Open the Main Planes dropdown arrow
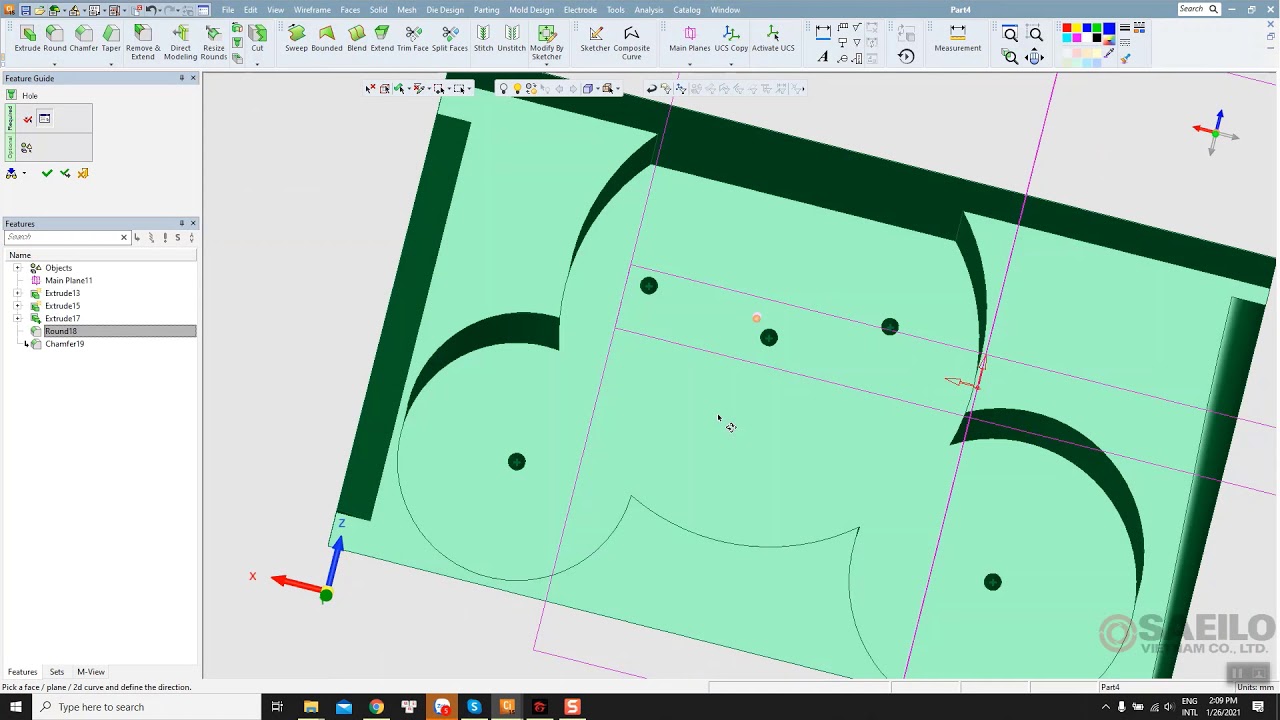 coord(690,65)
